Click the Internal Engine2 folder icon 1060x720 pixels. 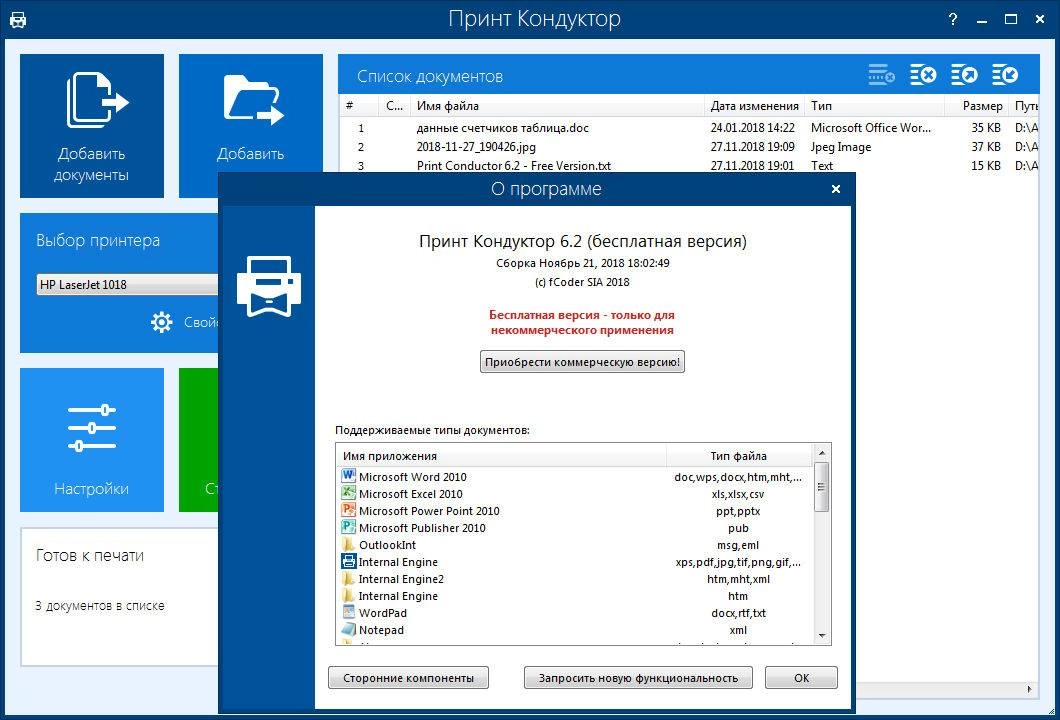click(348, 578)
